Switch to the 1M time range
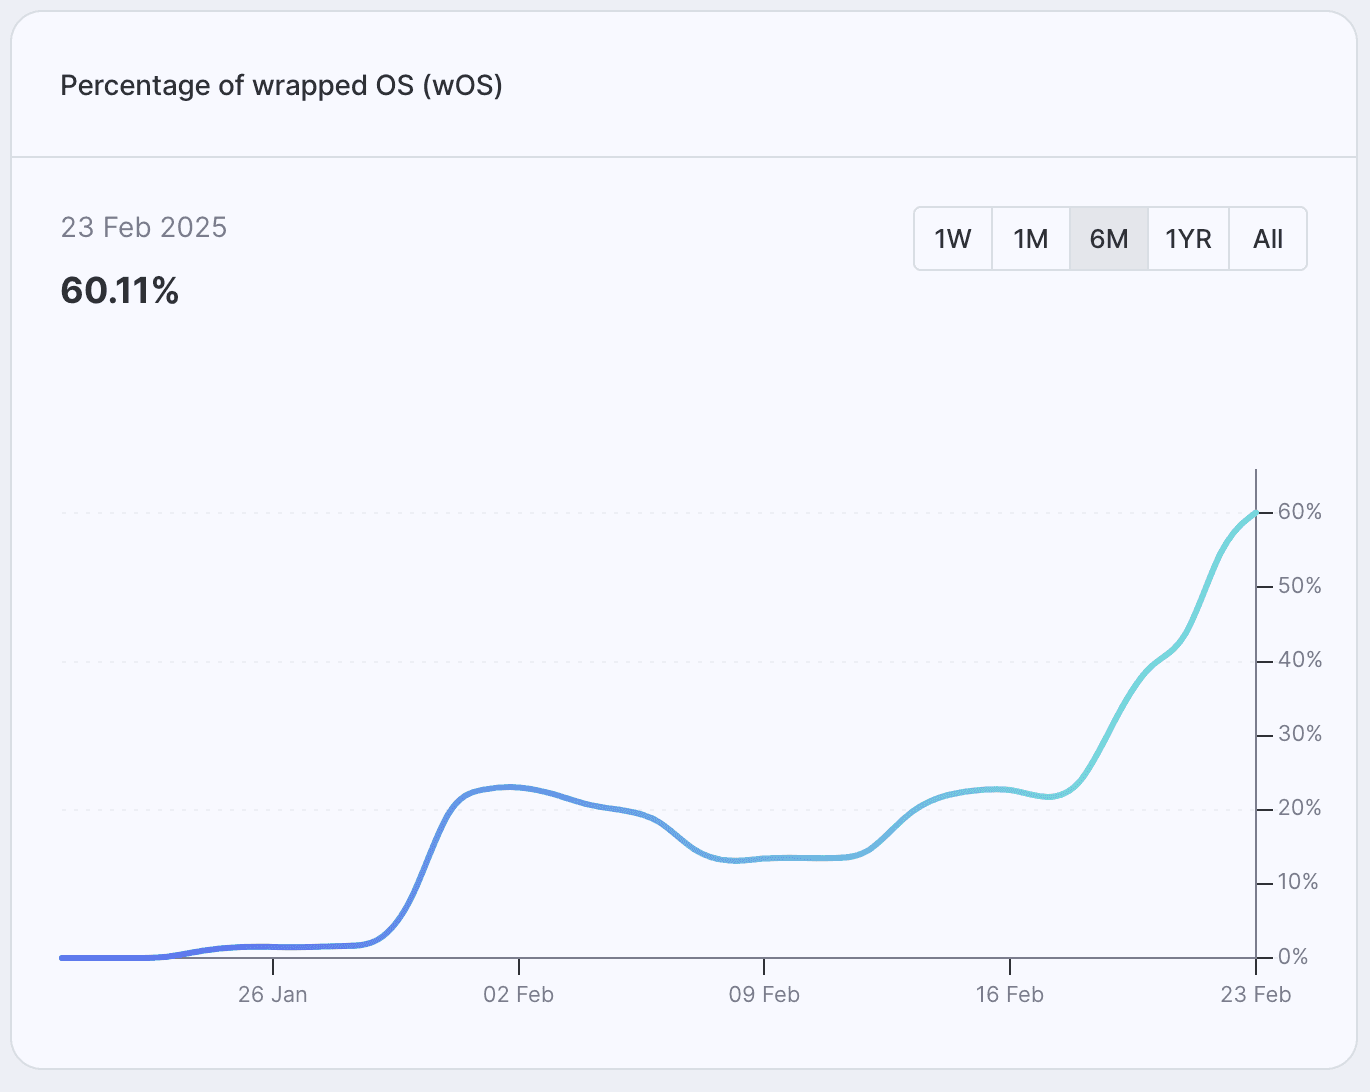The image size is (1370, 1092). pyautogui.click(x=1030, y=239)
